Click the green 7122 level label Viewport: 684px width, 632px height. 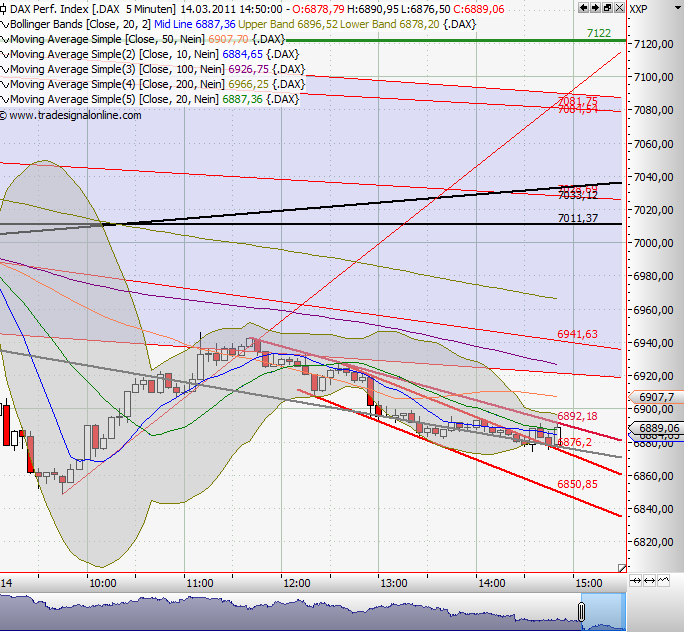599,33
